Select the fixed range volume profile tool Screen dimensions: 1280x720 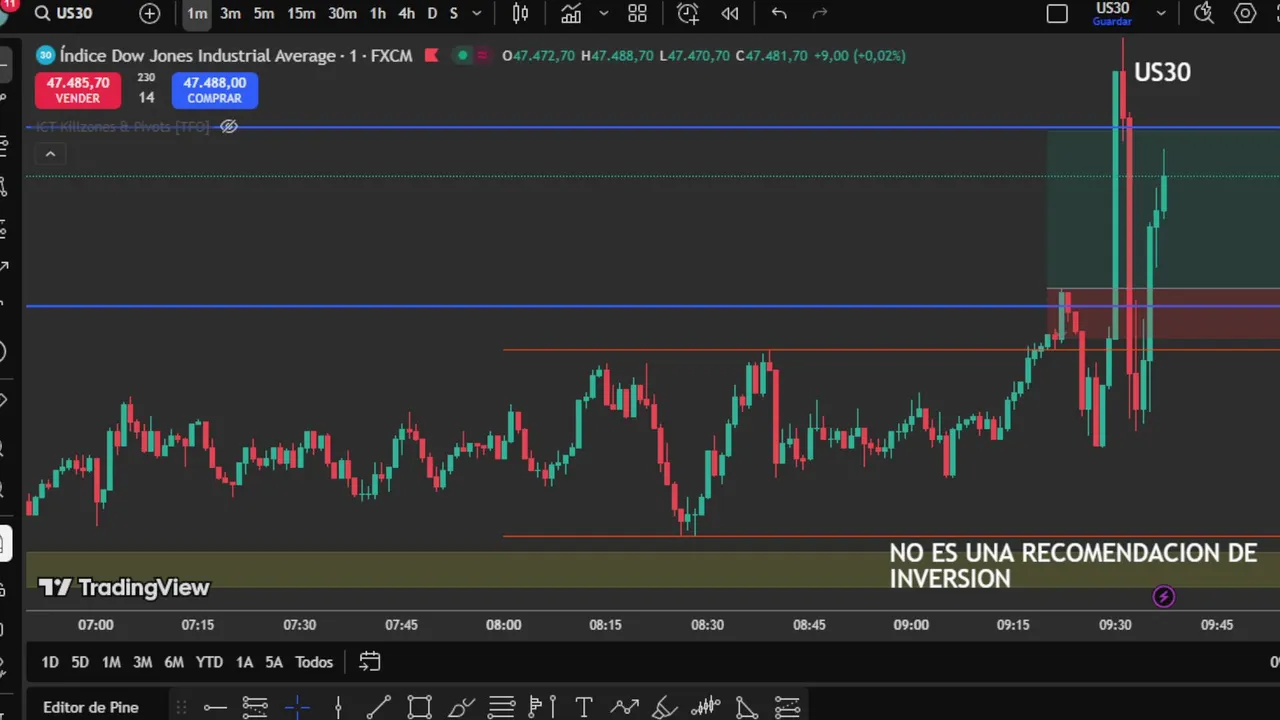click(x=541, y=707)
